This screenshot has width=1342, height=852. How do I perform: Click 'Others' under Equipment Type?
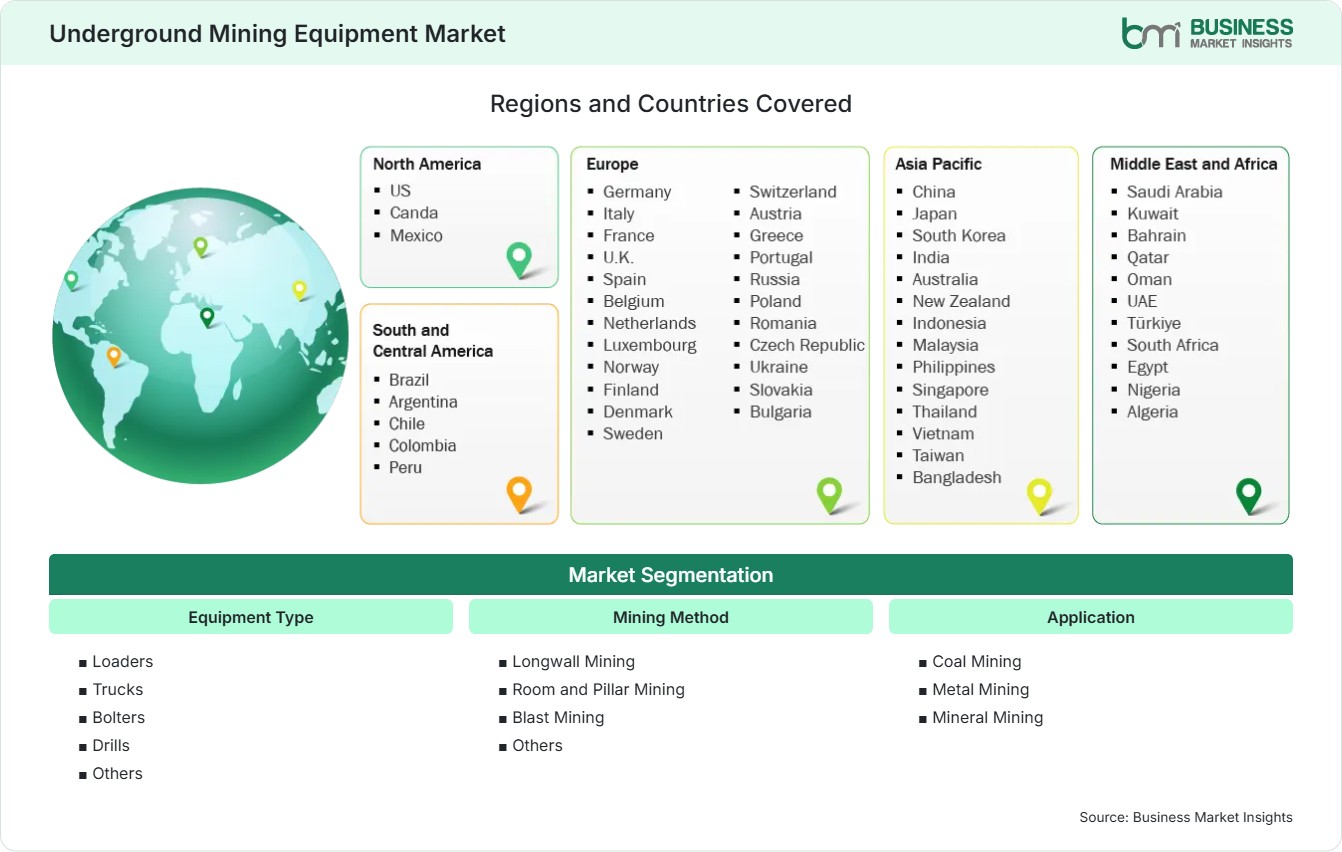pyautogui.click(x=118, y=774)
